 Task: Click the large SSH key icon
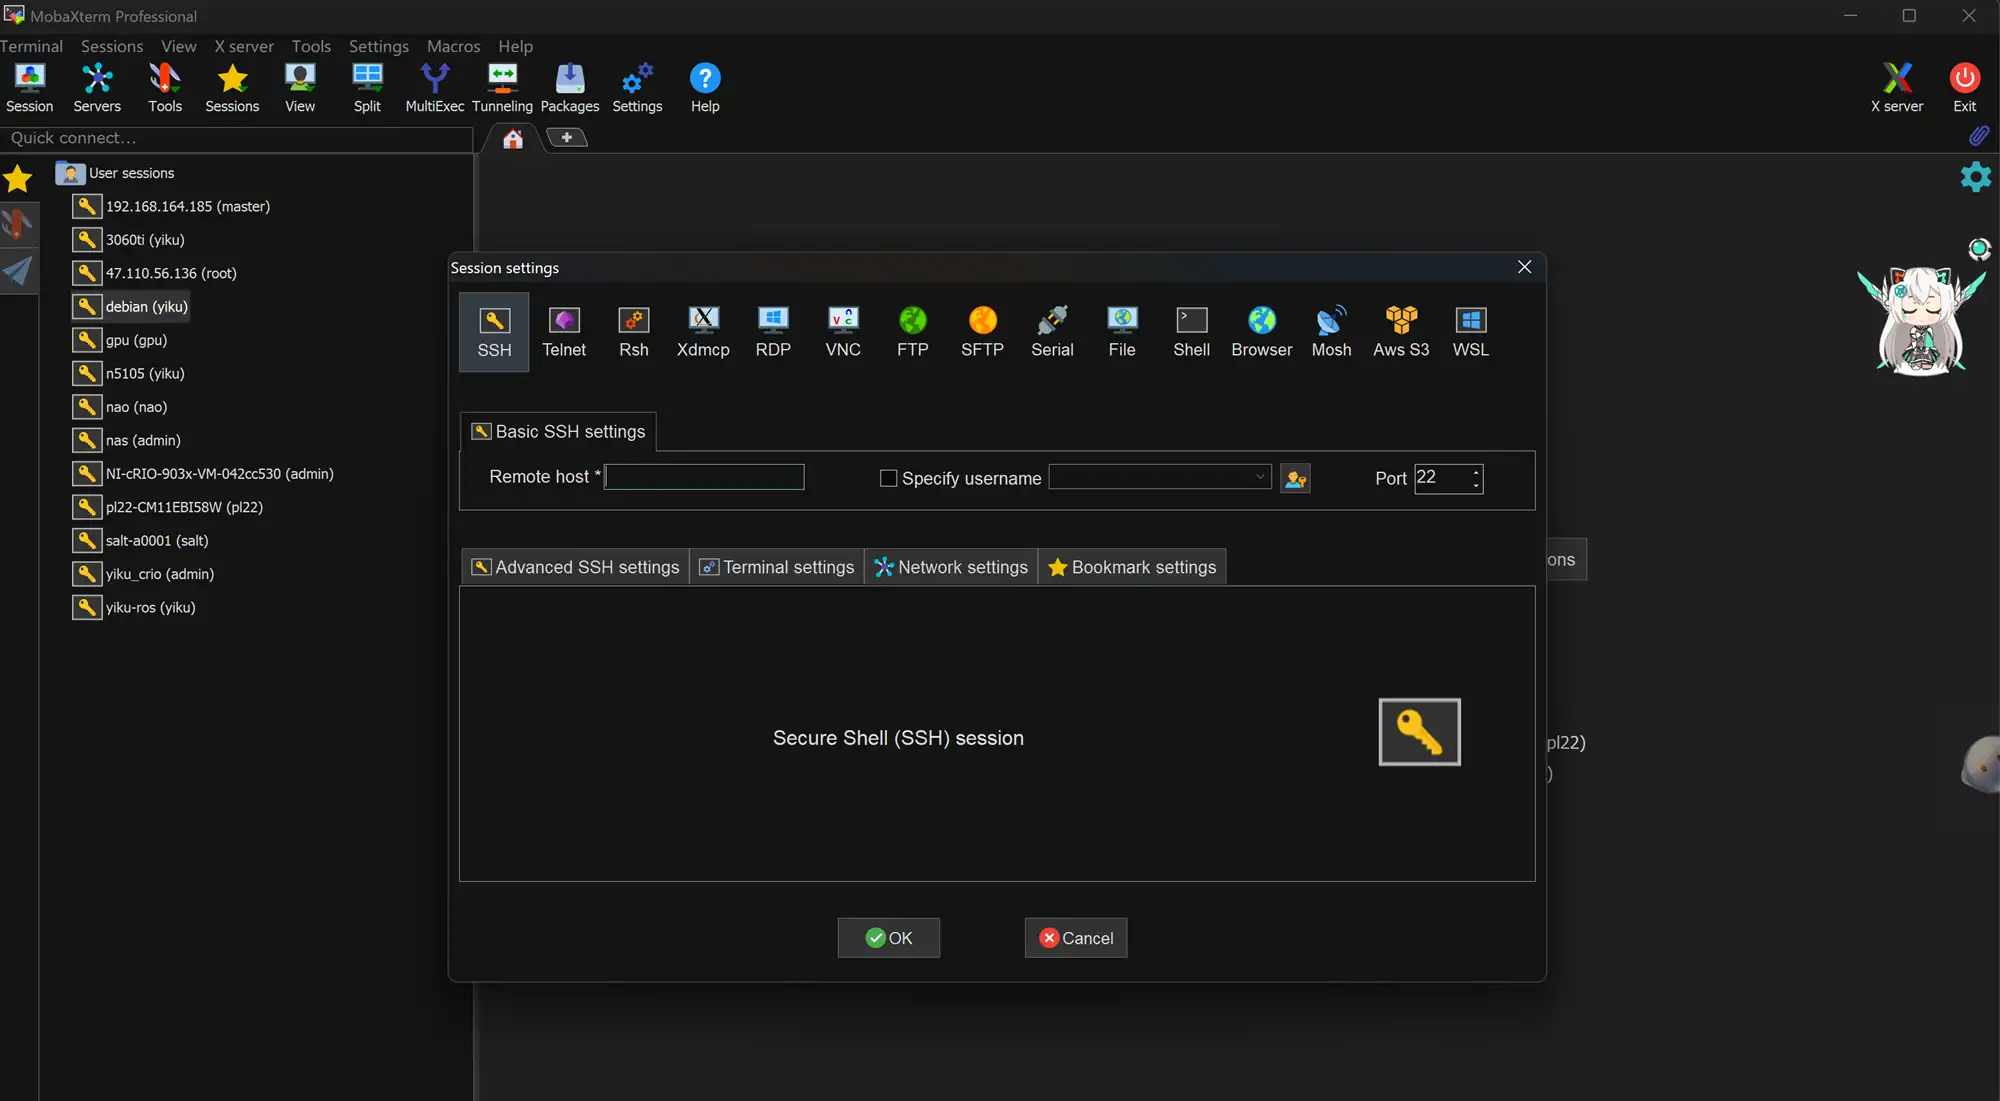pyautogui.click(x=1419, y=732)
